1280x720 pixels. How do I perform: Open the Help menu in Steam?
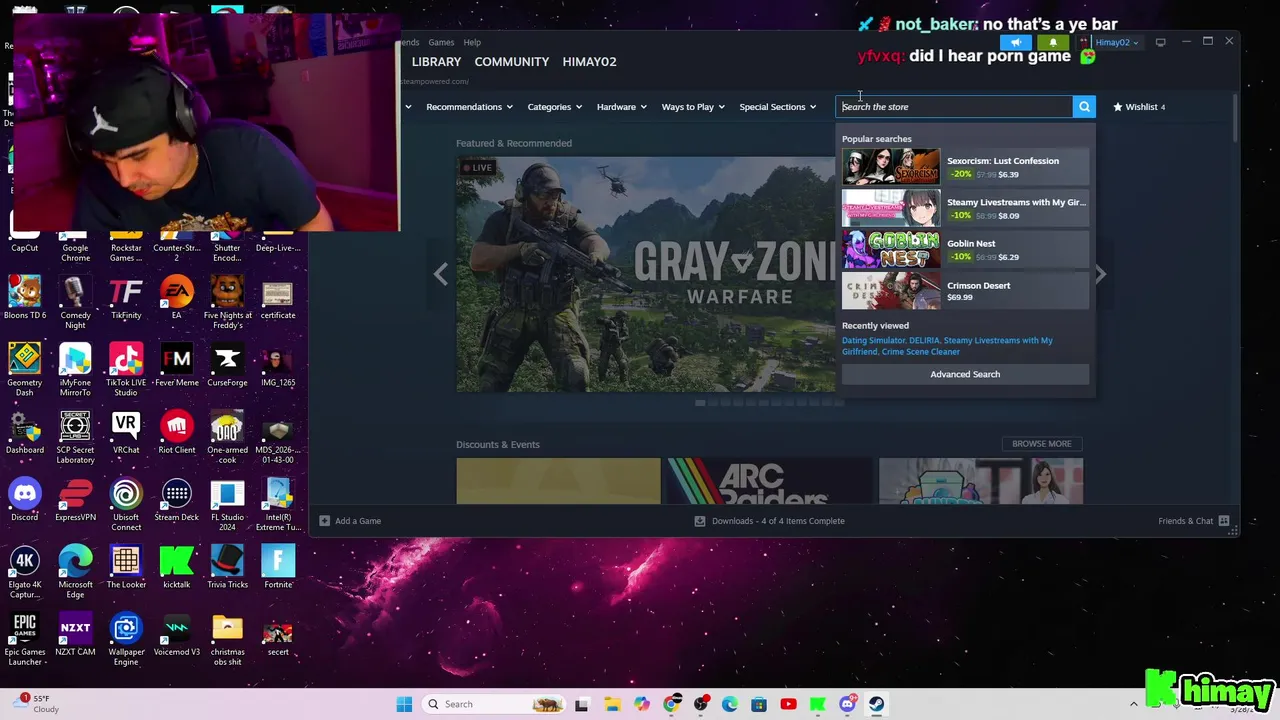tap(472, 42)
